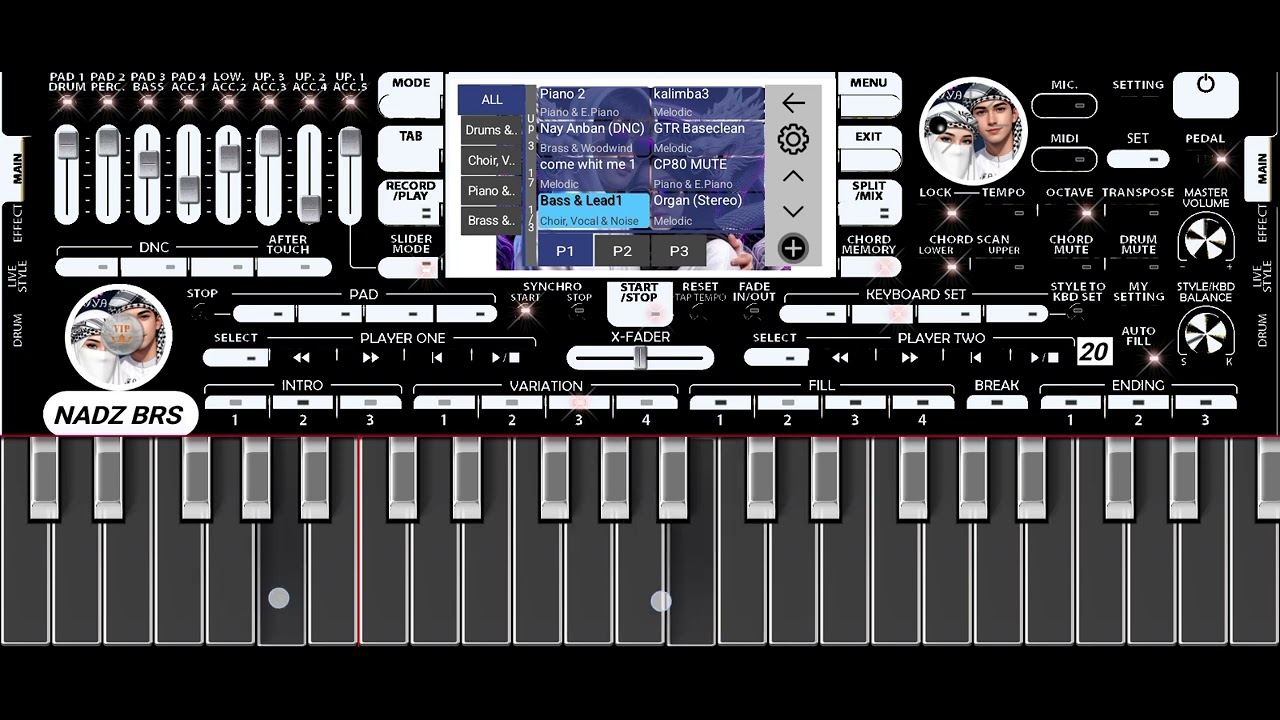Image resolution: width=1280 pixels, height=720 pixels.
Task: Fast-forward Player One
Action: (370, 357)
